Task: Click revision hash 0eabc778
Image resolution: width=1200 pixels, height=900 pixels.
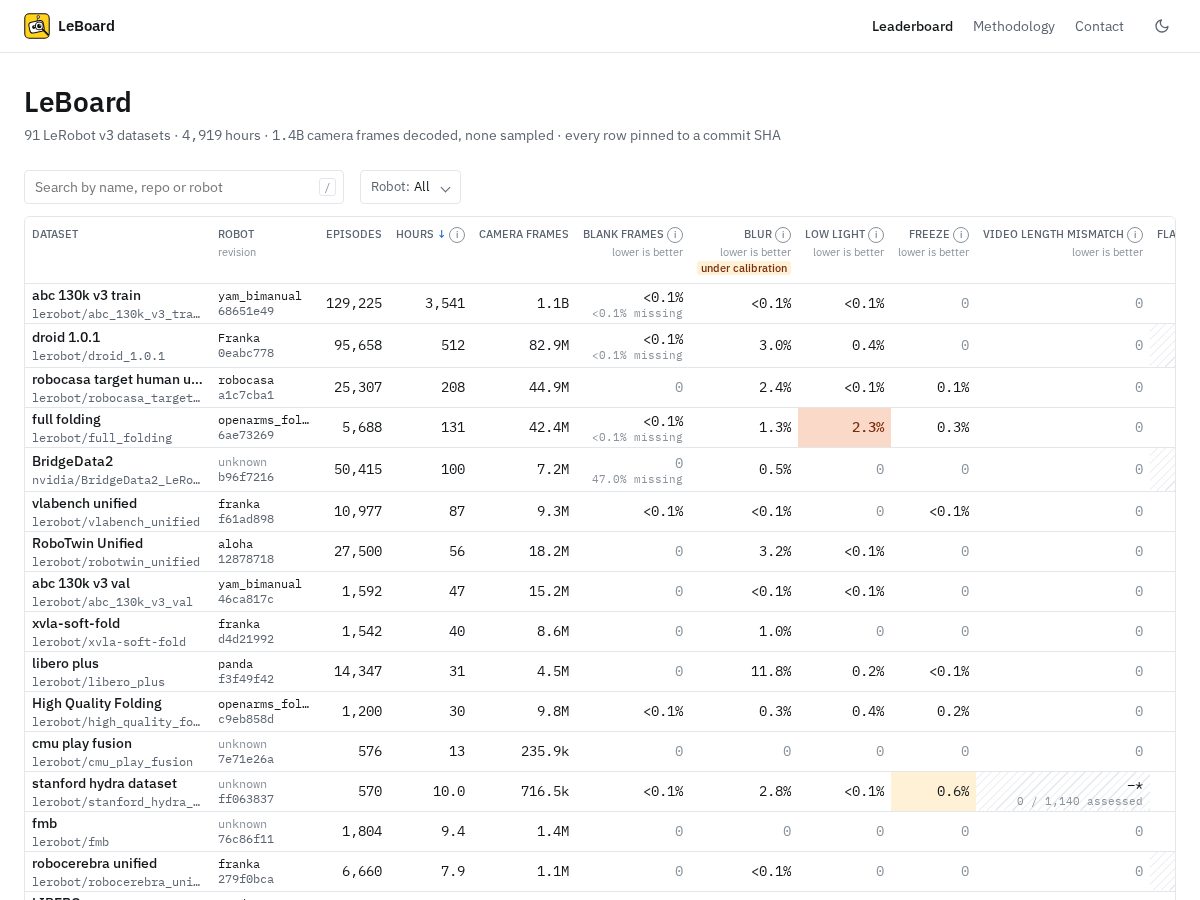Action: pos(246,353)
